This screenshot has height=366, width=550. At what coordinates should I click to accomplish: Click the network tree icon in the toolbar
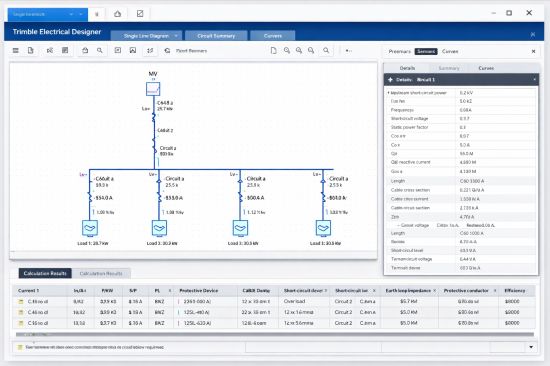point(50,51)
